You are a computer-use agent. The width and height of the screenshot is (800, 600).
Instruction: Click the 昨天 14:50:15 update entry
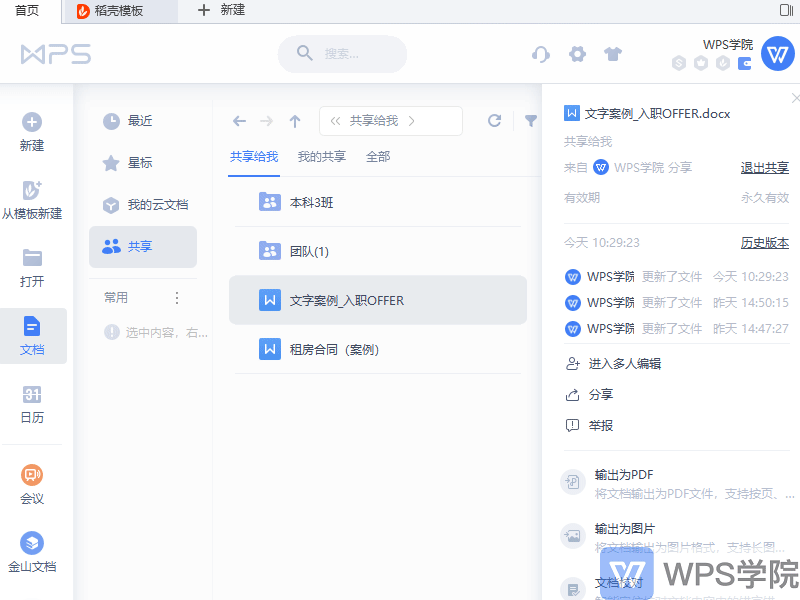point(677,303)
